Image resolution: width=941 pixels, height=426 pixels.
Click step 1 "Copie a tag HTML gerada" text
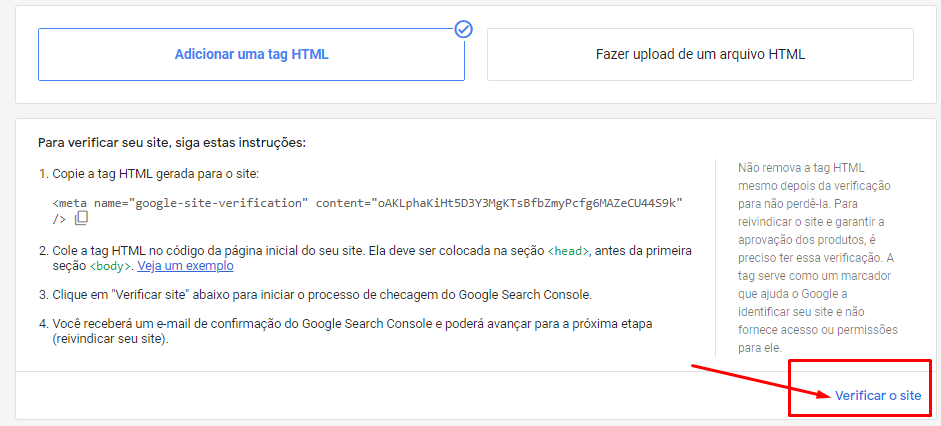click(155, 174)
